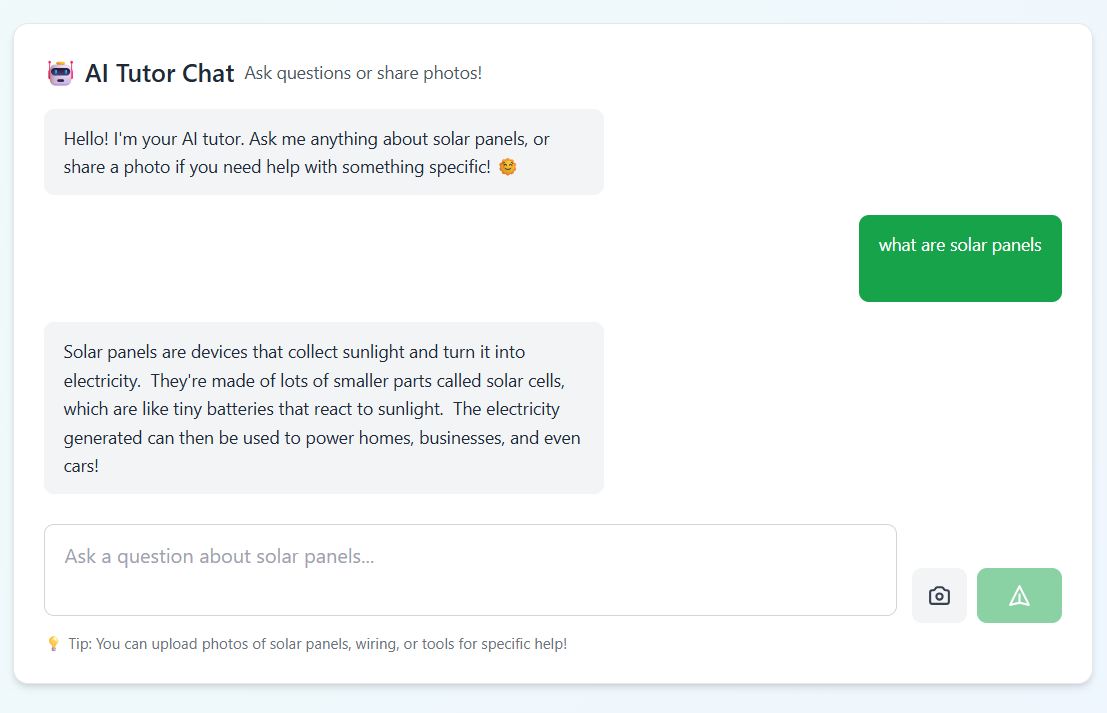Click the 'Solar panels are devices' answer bubble
The height and width of the screenshot is (713, 1107).
324,408
